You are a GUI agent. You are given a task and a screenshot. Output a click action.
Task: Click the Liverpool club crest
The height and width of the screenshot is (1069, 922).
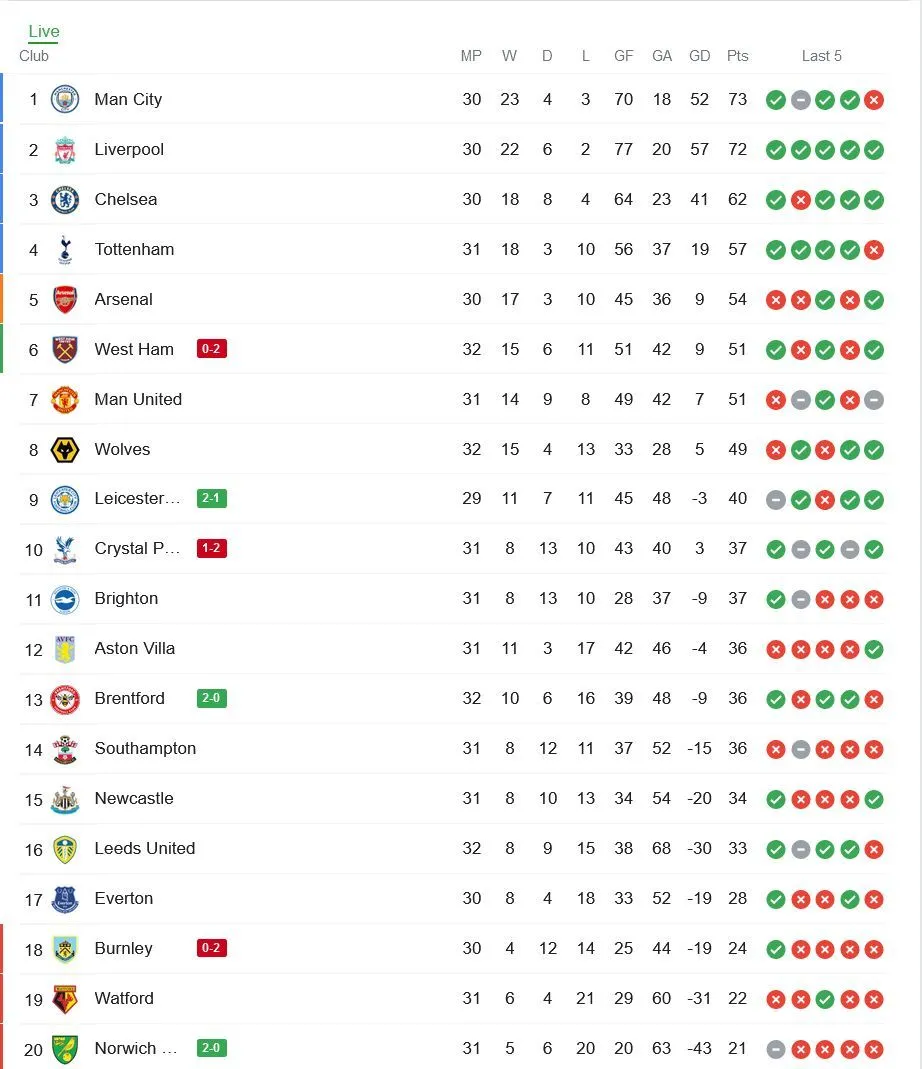pyautogui.click(x=65, y=149)
